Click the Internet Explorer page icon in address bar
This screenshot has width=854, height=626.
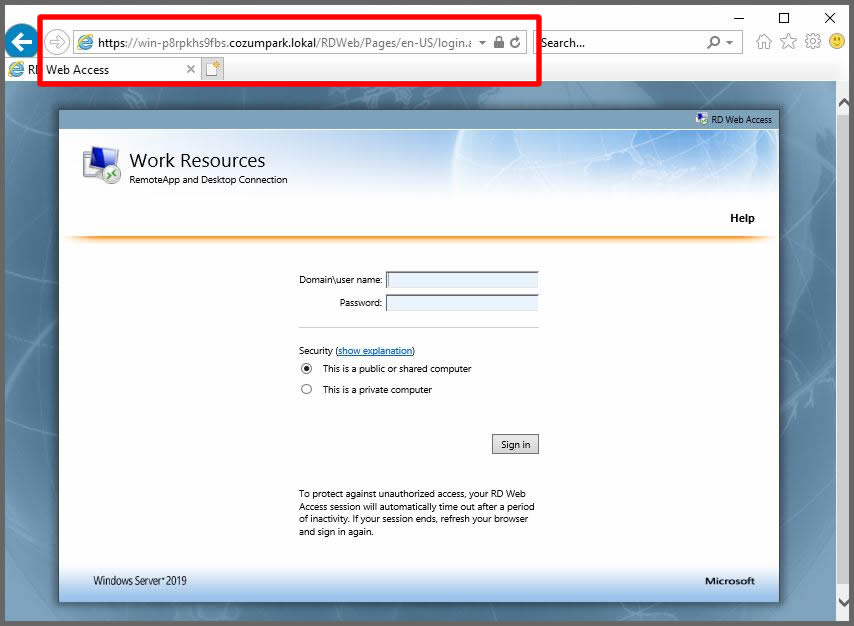tap(85, 42)
